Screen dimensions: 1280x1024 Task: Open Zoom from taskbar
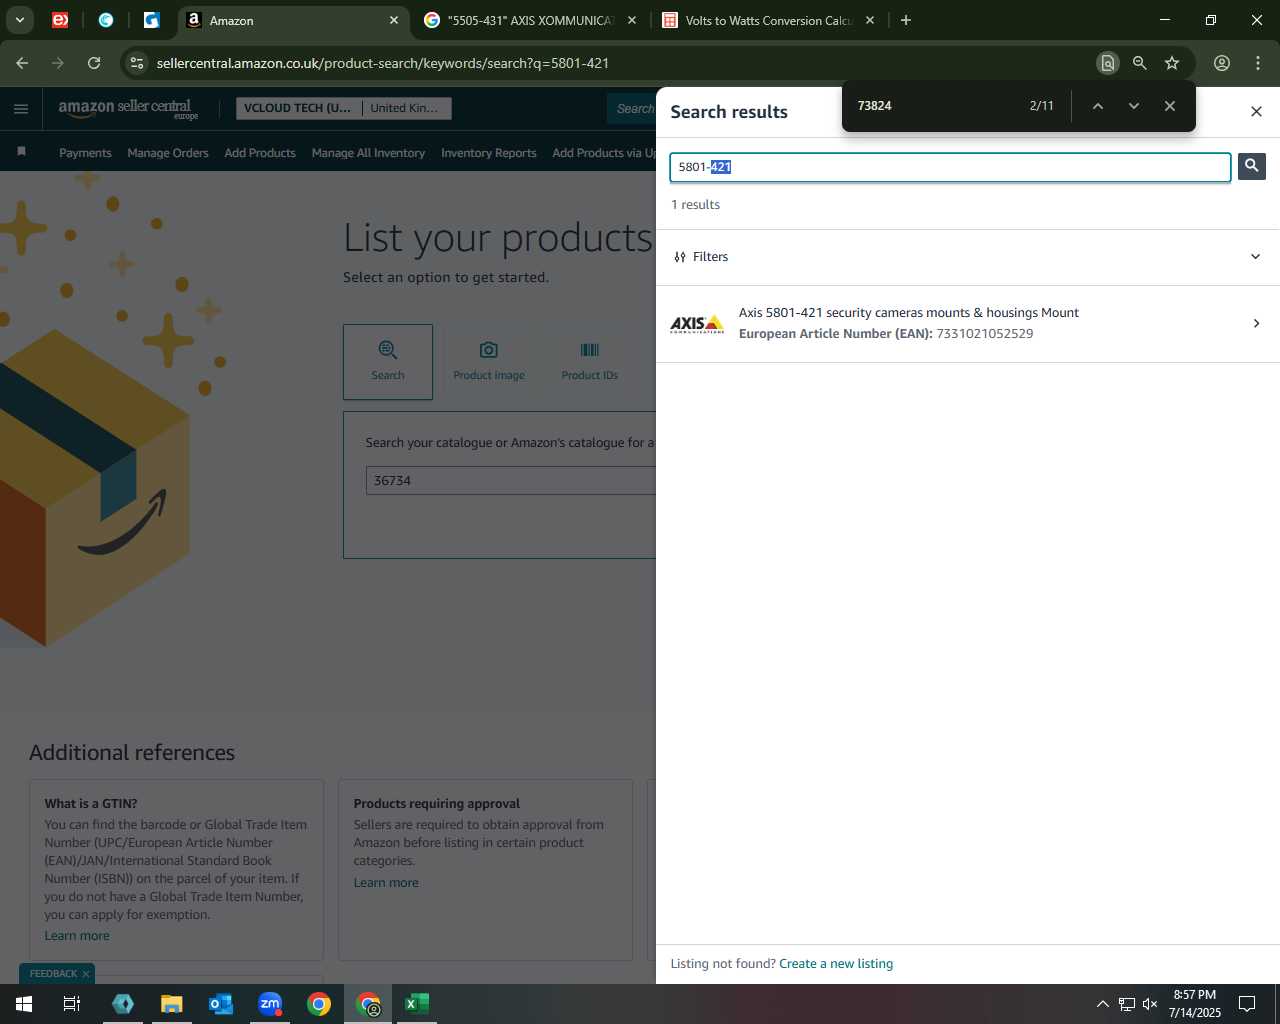point(270,1004)
